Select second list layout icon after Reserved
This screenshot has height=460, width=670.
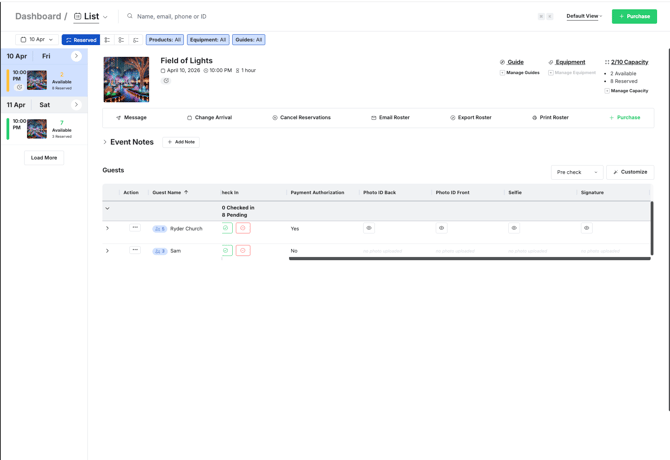[x=107, y=40]
